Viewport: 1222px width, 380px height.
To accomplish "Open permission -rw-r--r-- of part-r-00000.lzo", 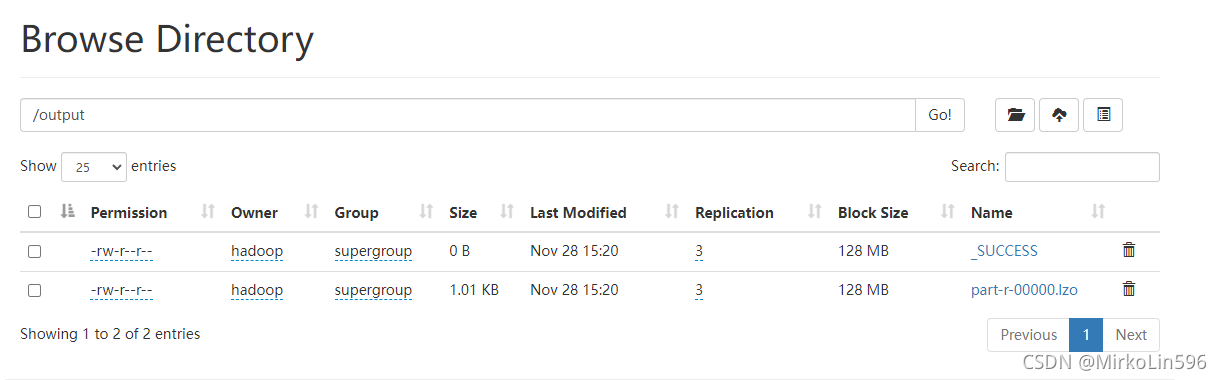I will tap(121, 290).
